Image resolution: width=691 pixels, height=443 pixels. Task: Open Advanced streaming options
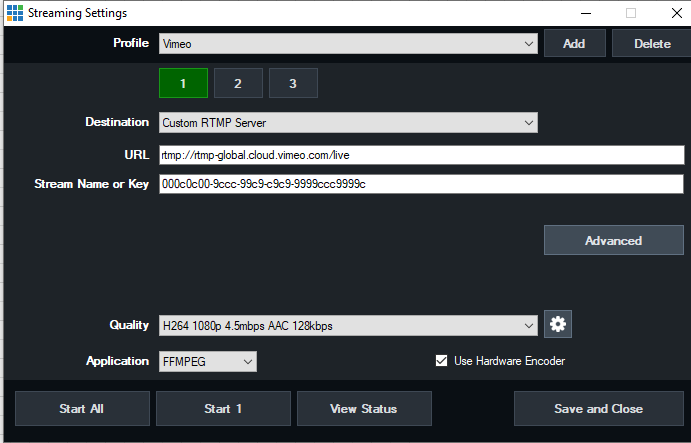[x=613, y=240]
